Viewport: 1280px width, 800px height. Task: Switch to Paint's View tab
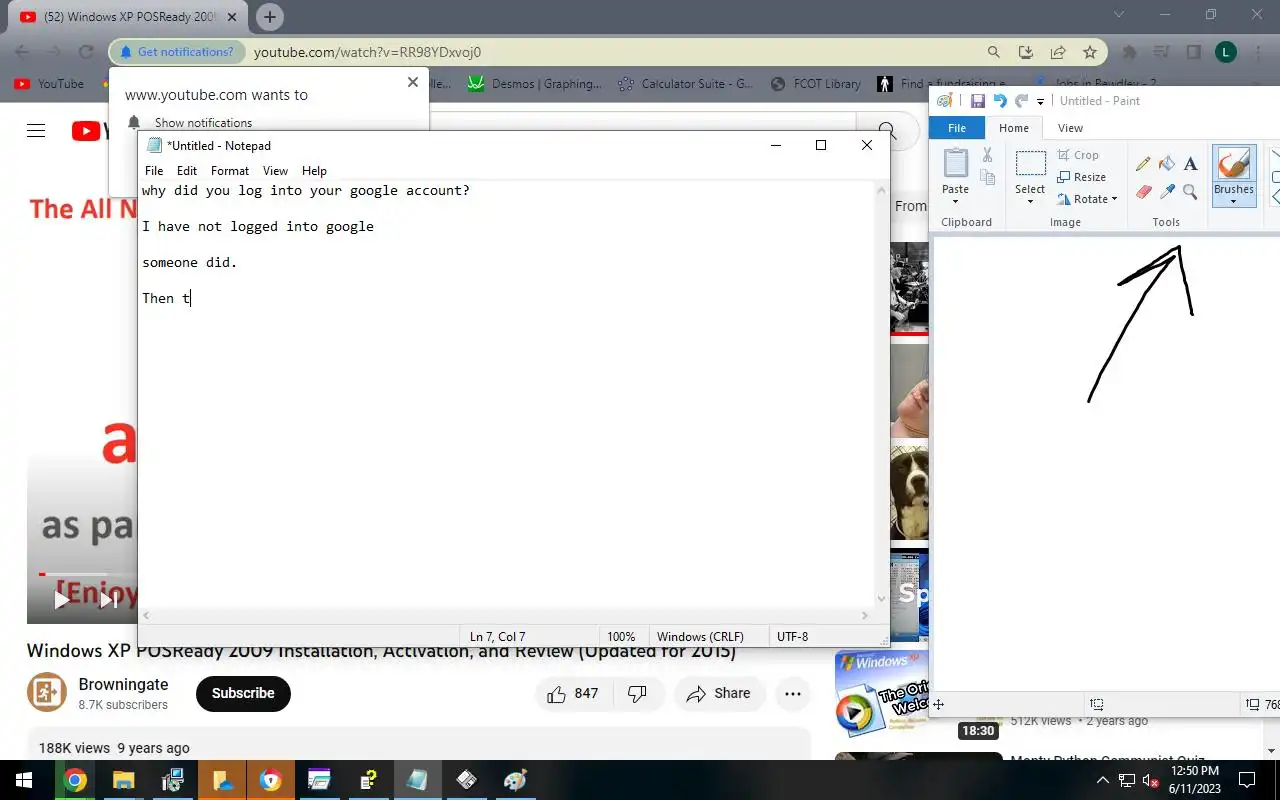pyautogui.click(x=1070, y=128)
